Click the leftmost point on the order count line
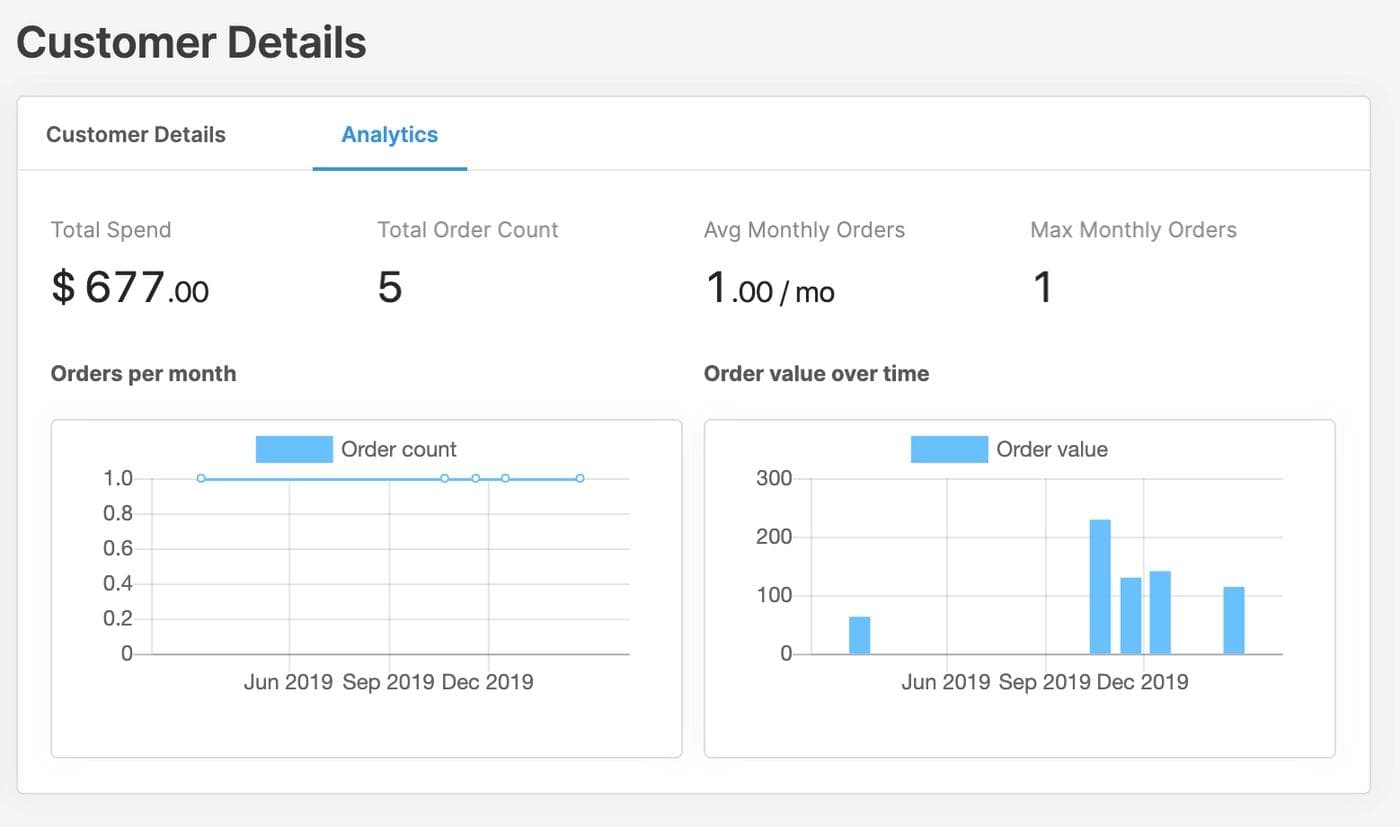Screen dimensions: 1400x827 [x=201, y=479]
